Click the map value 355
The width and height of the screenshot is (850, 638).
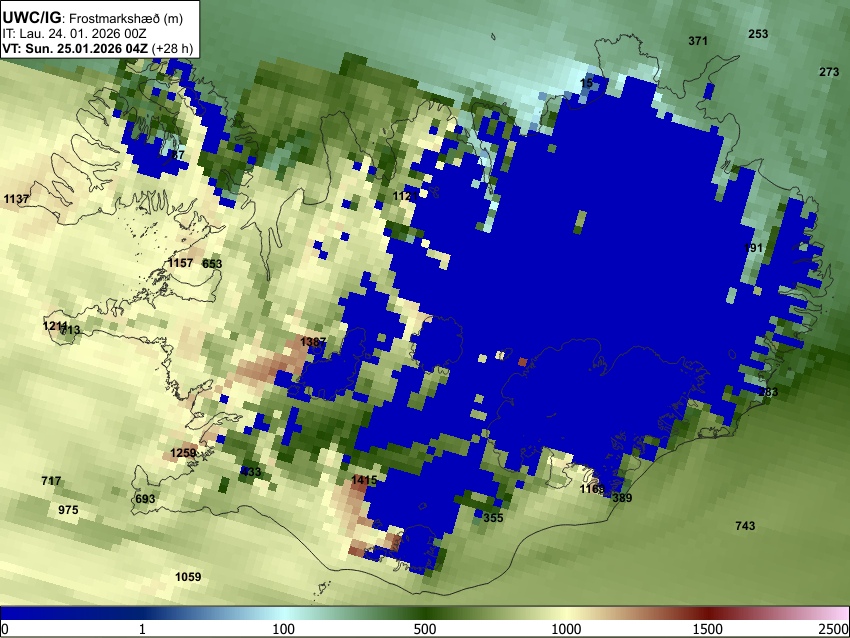pyautogui.click(x=493, y=518)
